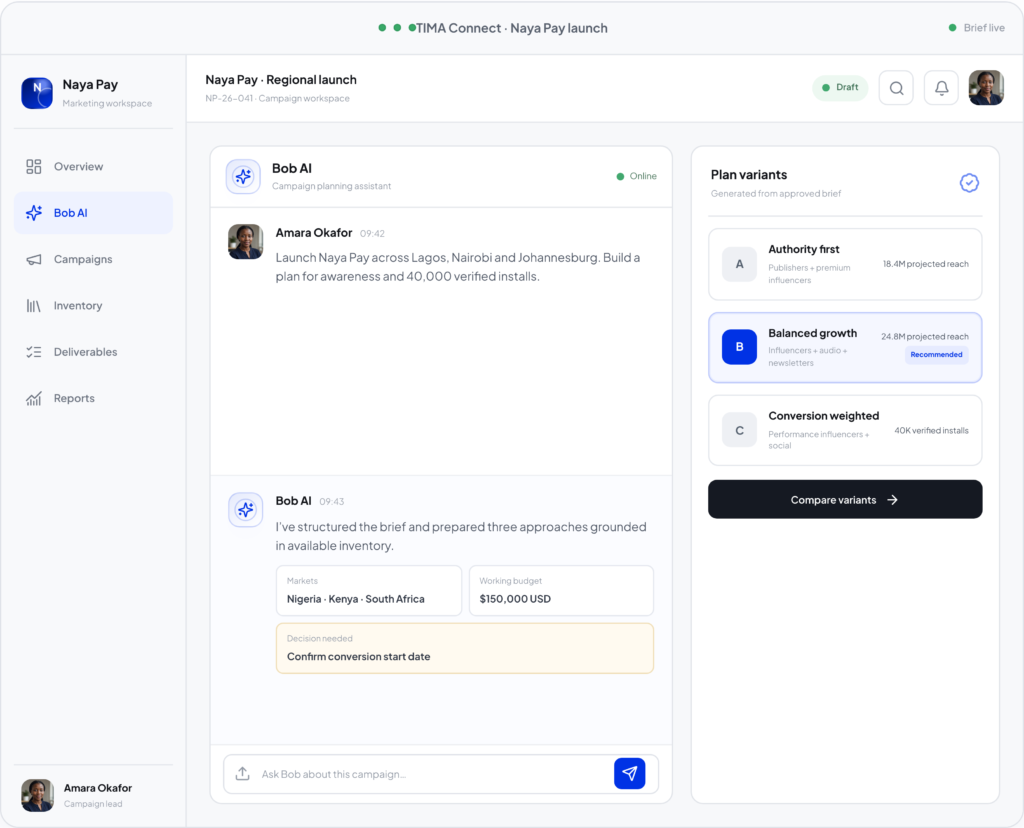The image size is (1024, 828).
Task: Go to Overview menu item
Action: tap(93, 167)
